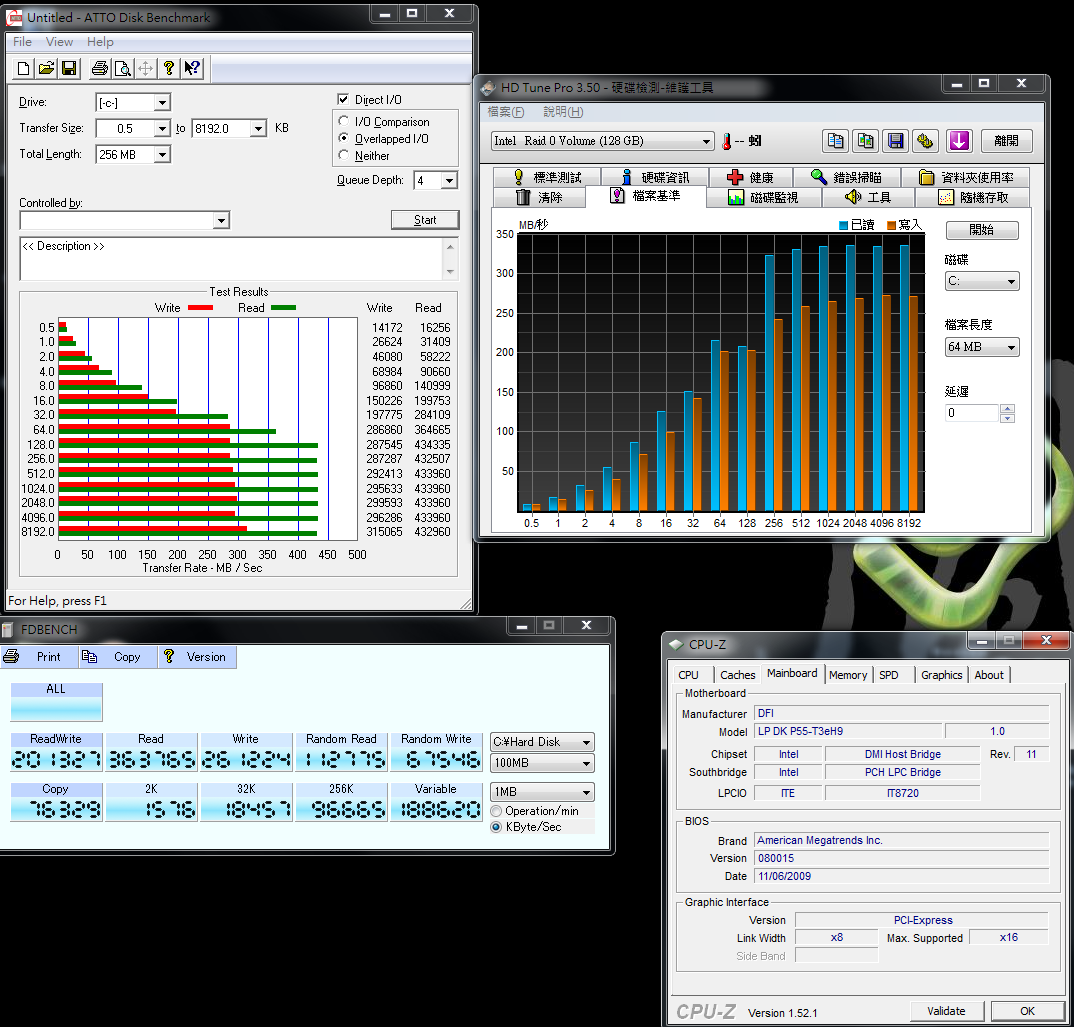Switch to the Memory tab in CPU-Z

click(847, 675)
